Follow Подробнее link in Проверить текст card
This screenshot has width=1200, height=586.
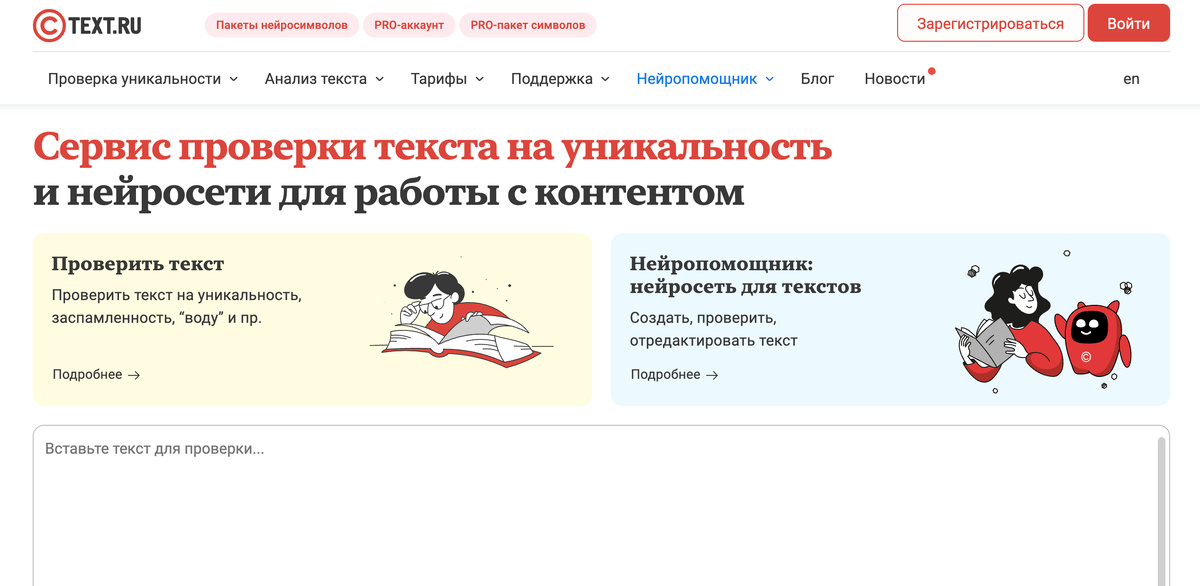[x=96, y=375]
